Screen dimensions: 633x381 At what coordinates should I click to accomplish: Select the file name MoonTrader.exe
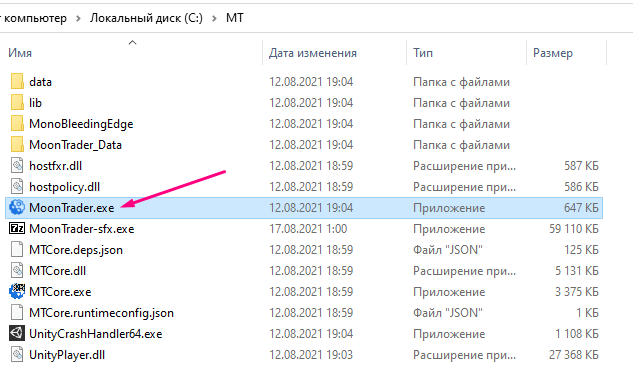pos(72,207)
